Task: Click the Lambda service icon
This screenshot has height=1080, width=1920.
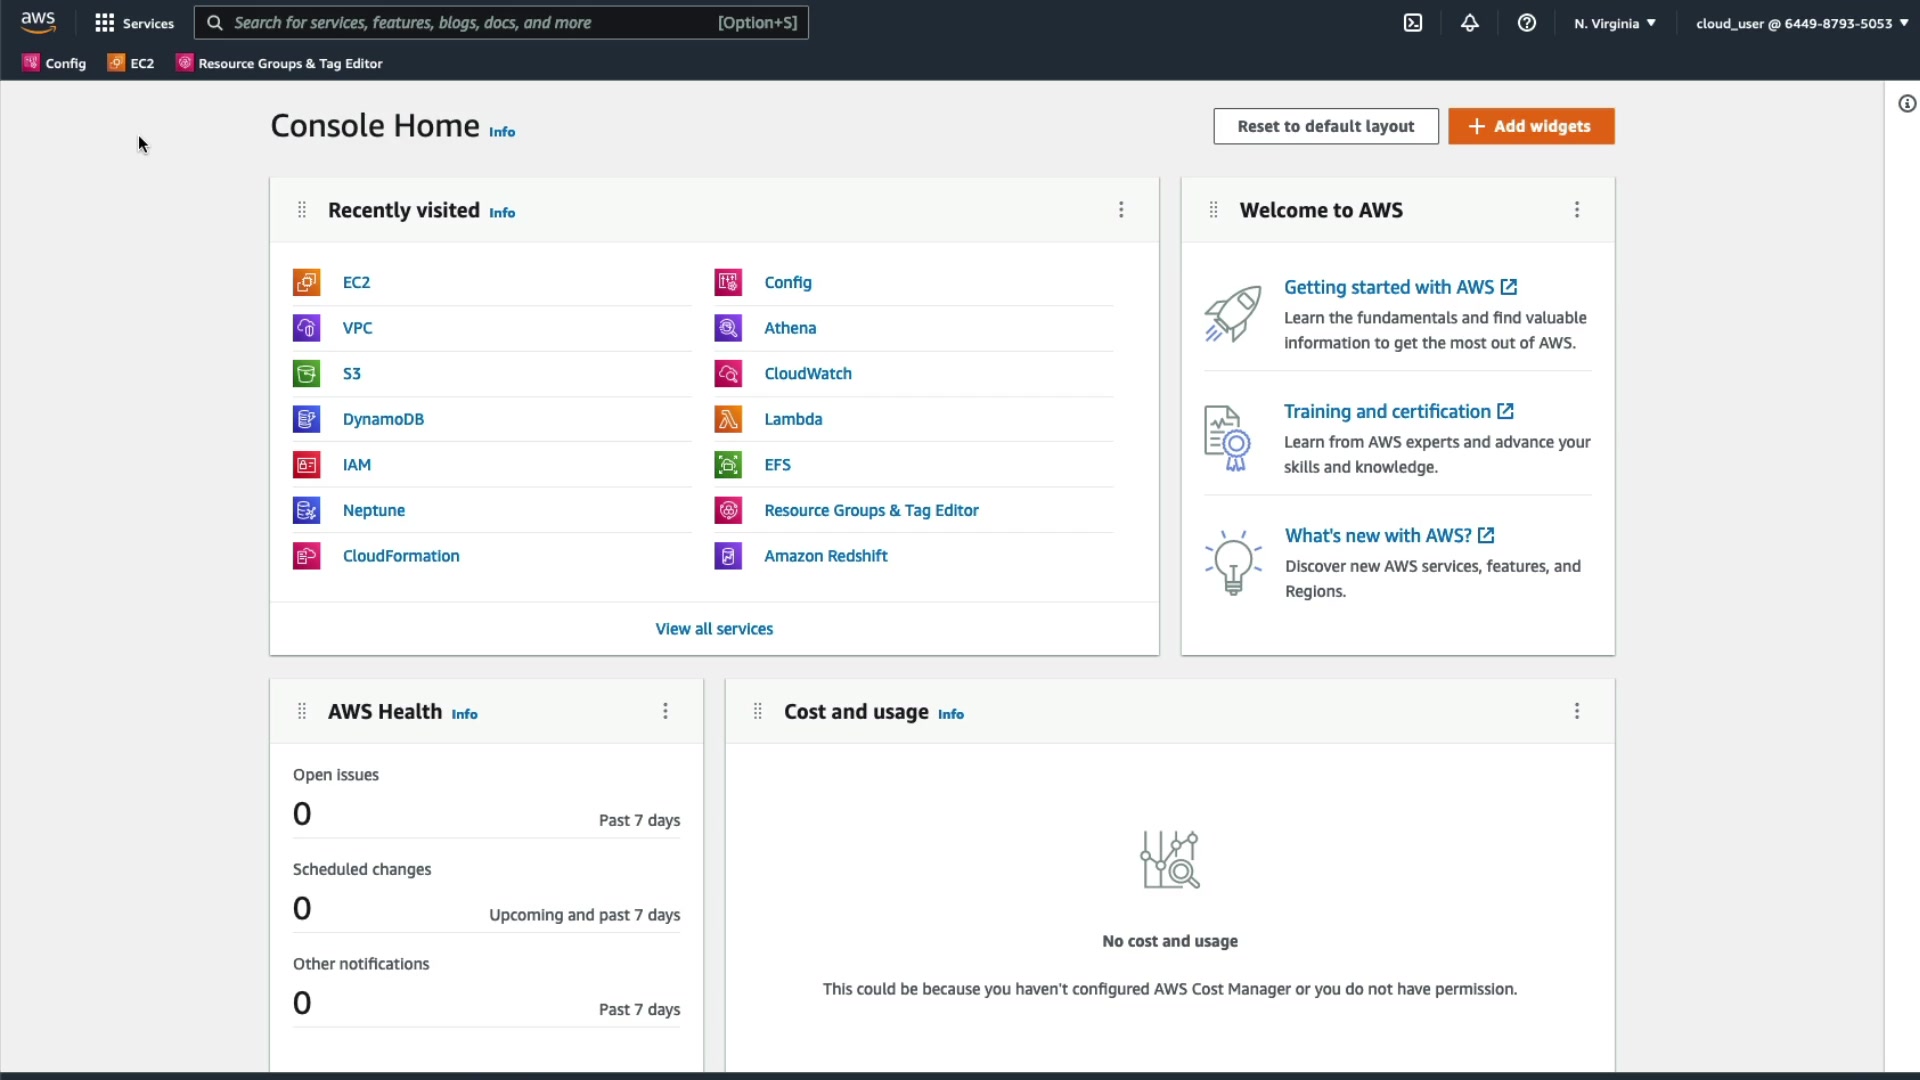Action: [728, 419]
